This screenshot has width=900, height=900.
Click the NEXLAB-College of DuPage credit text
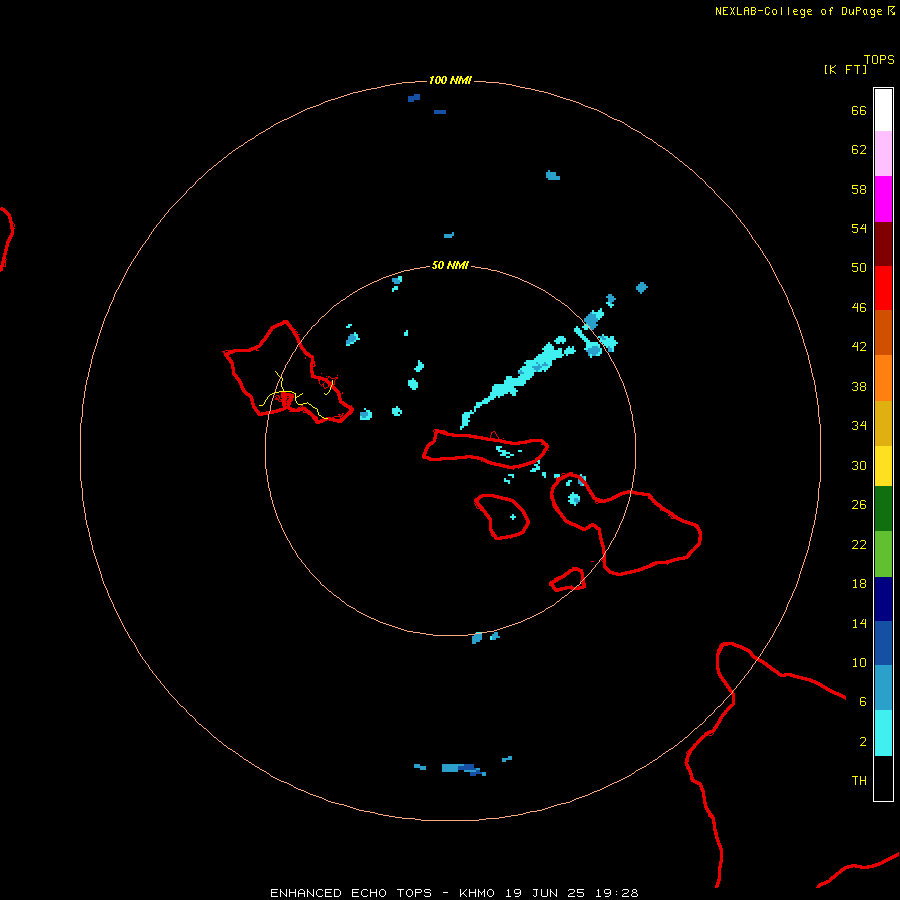tap(805, 11)
